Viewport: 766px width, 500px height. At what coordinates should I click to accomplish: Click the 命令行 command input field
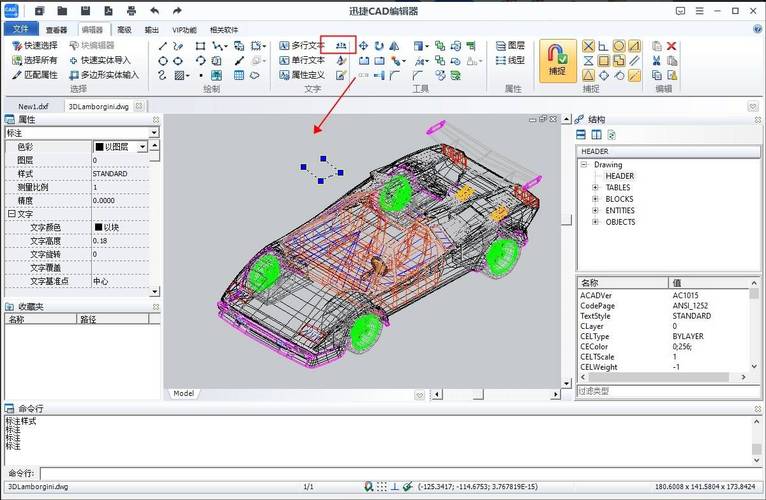390,473
